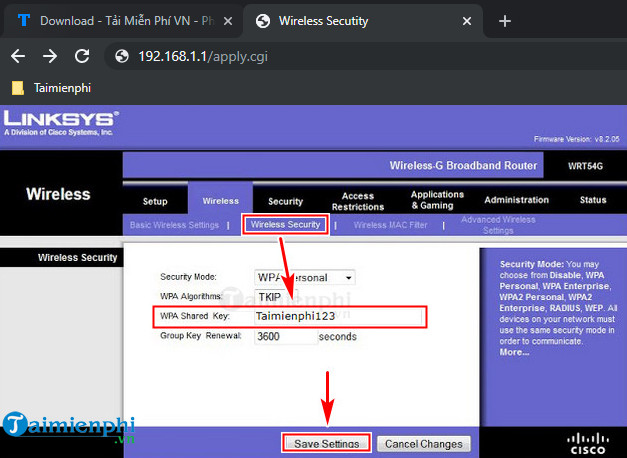Open Advanced Wireless Settings sub-tab

coord(498,225)
